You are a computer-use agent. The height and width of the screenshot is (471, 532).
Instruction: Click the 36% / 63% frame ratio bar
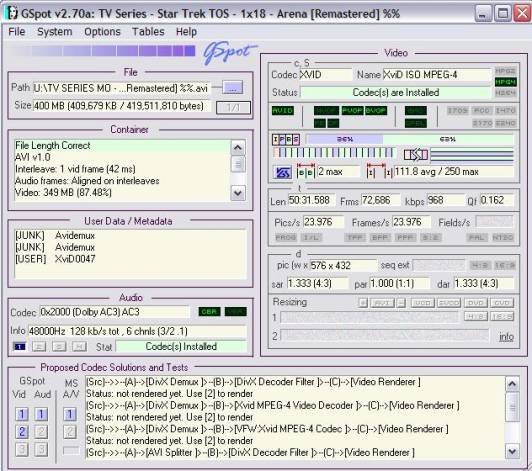tap(410, 139)
